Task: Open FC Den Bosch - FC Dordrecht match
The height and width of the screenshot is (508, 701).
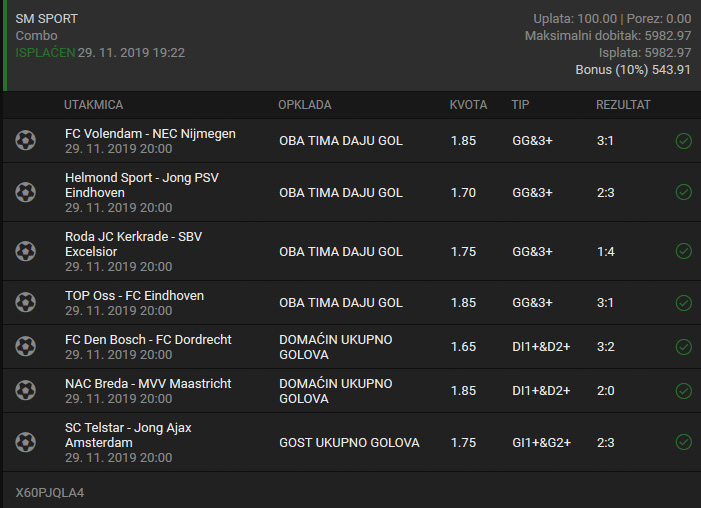Action: pyautogui.click(x=148, y=340)
